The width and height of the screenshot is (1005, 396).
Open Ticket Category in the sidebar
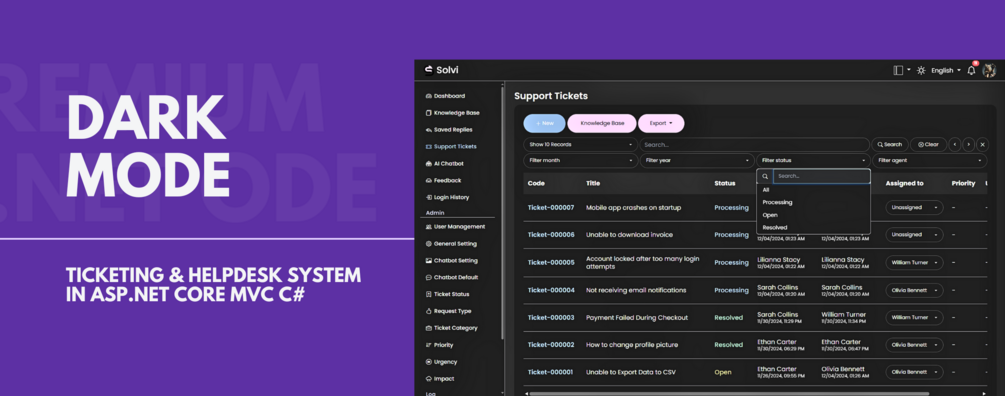[x=456, y=328]
